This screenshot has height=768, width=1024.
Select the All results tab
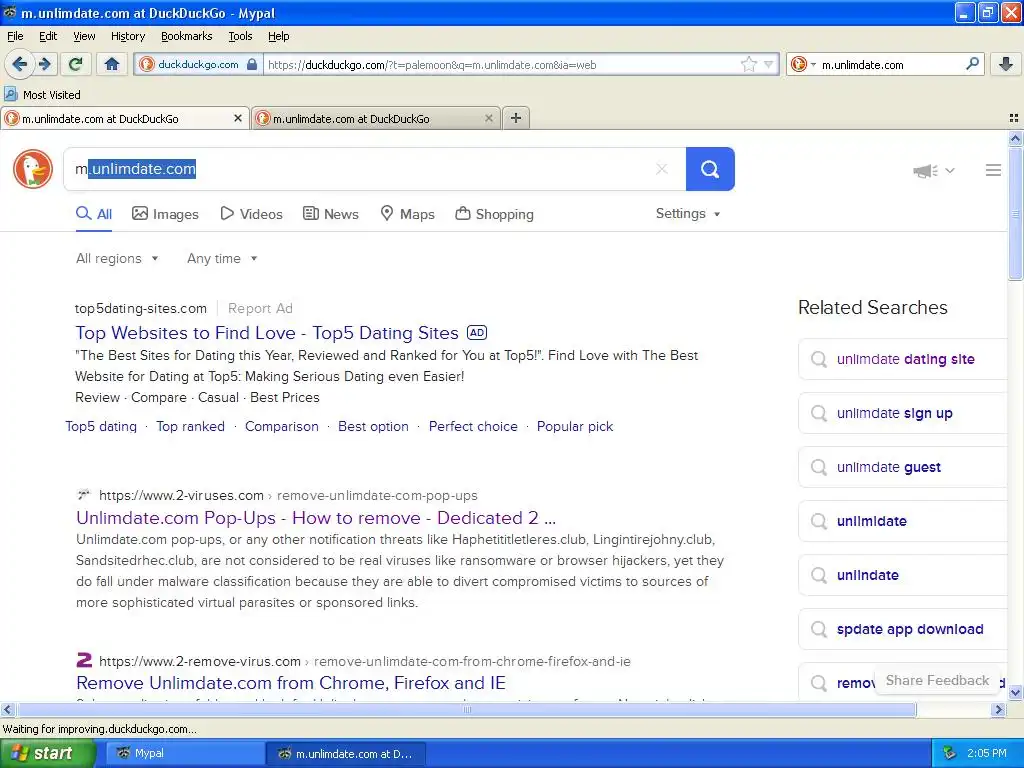93,214
